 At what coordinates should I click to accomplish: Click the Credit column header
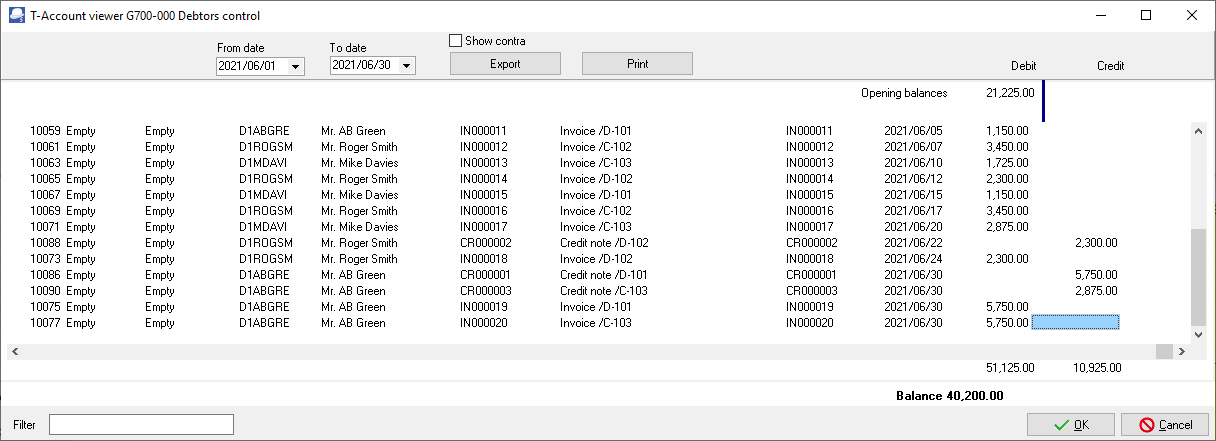tap(1110, 66)
